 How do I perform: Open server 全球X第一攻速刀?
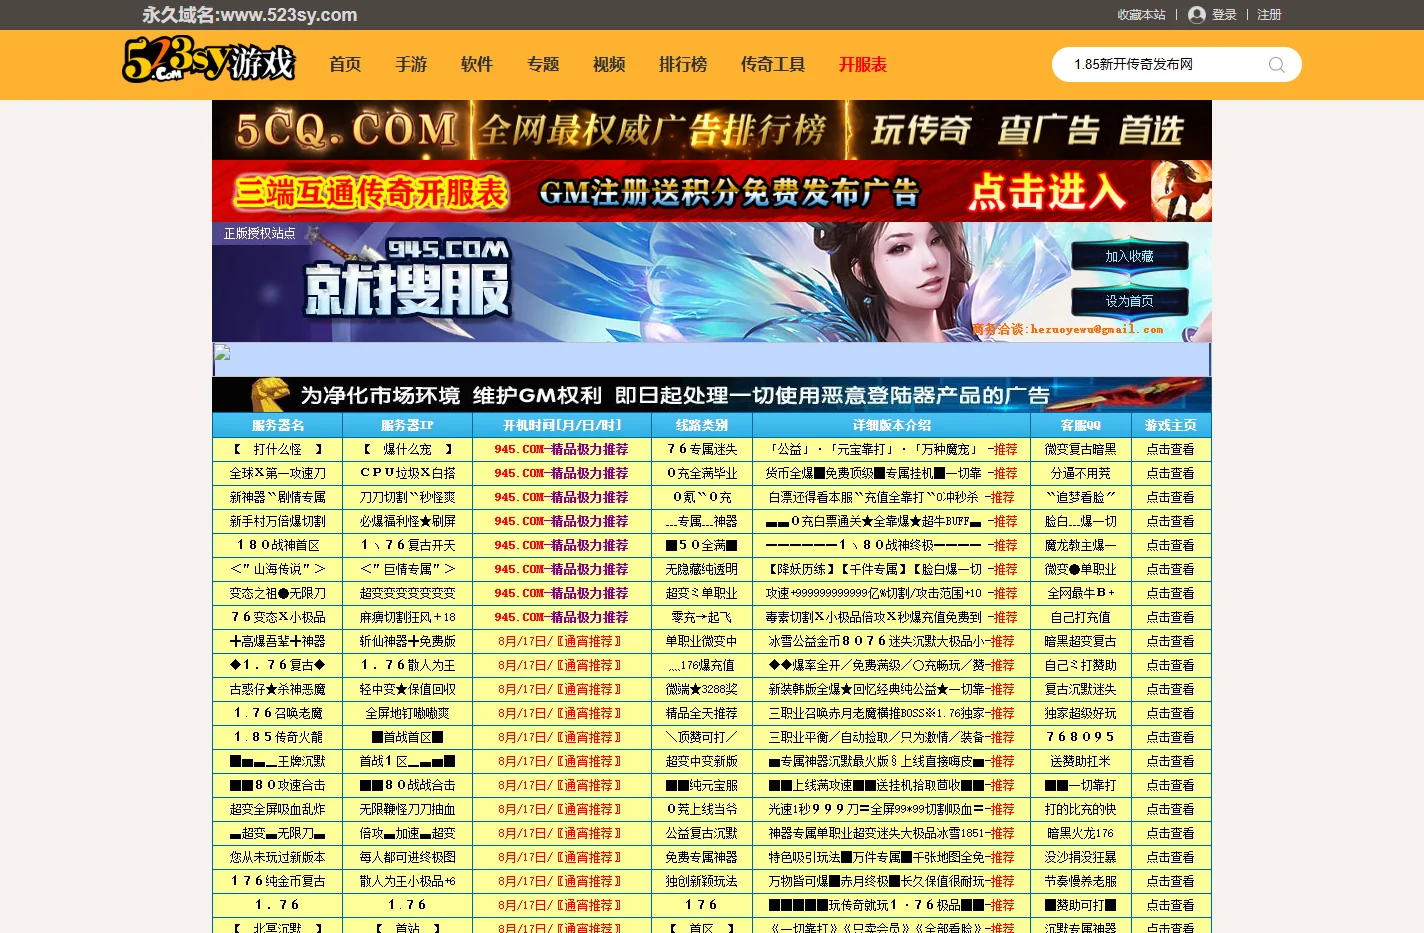278,473
